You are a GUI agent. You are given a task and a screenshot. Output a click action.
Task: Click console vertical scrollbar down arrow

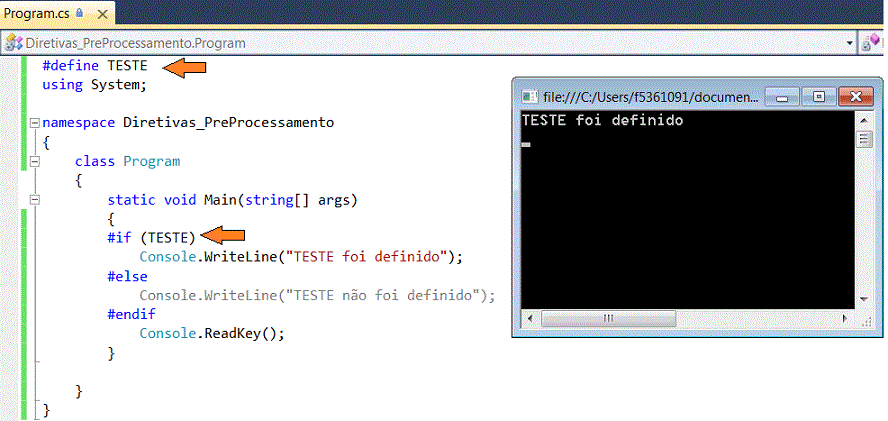tap(864, 299)
